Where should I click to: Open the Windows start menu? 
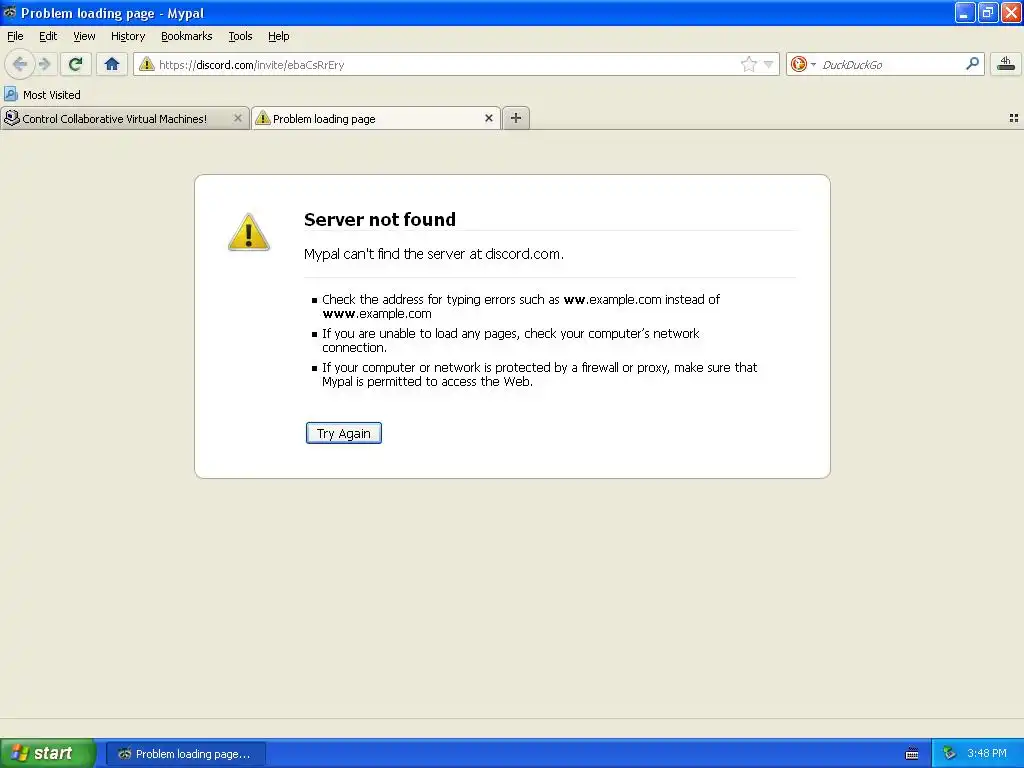coord(48,753)
